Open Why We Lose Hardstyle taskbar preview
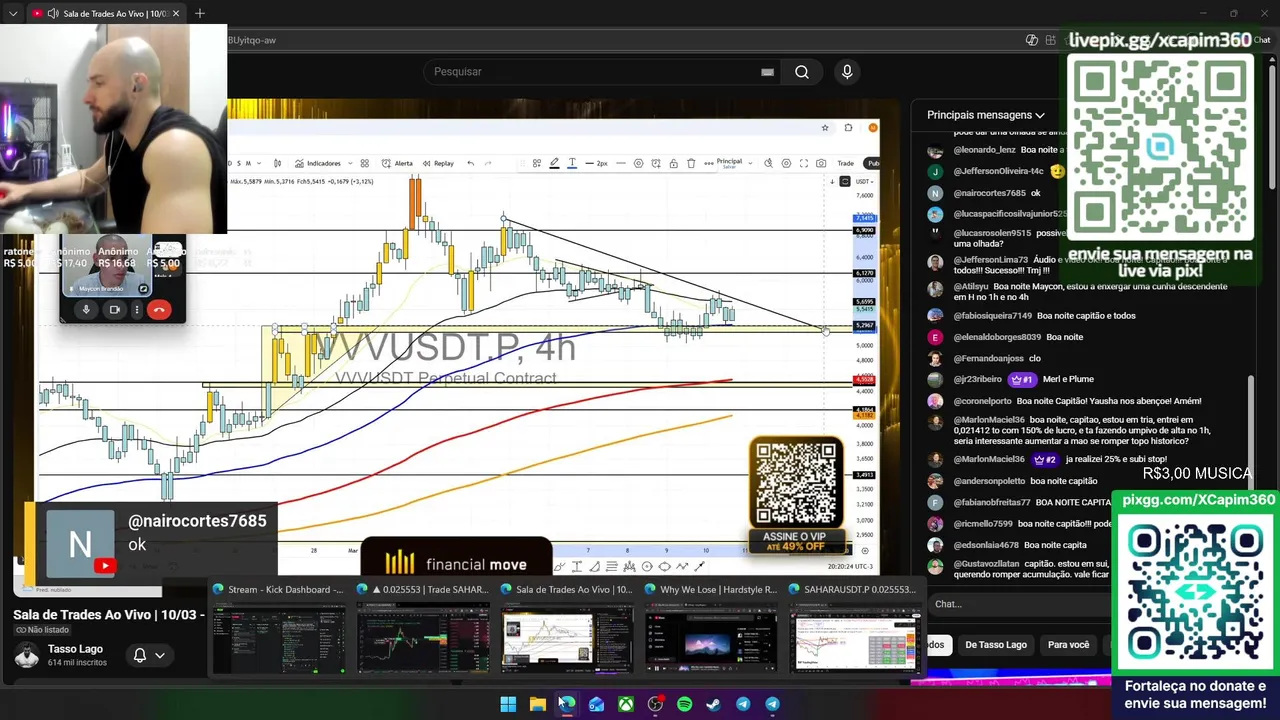 click(711, 630)
